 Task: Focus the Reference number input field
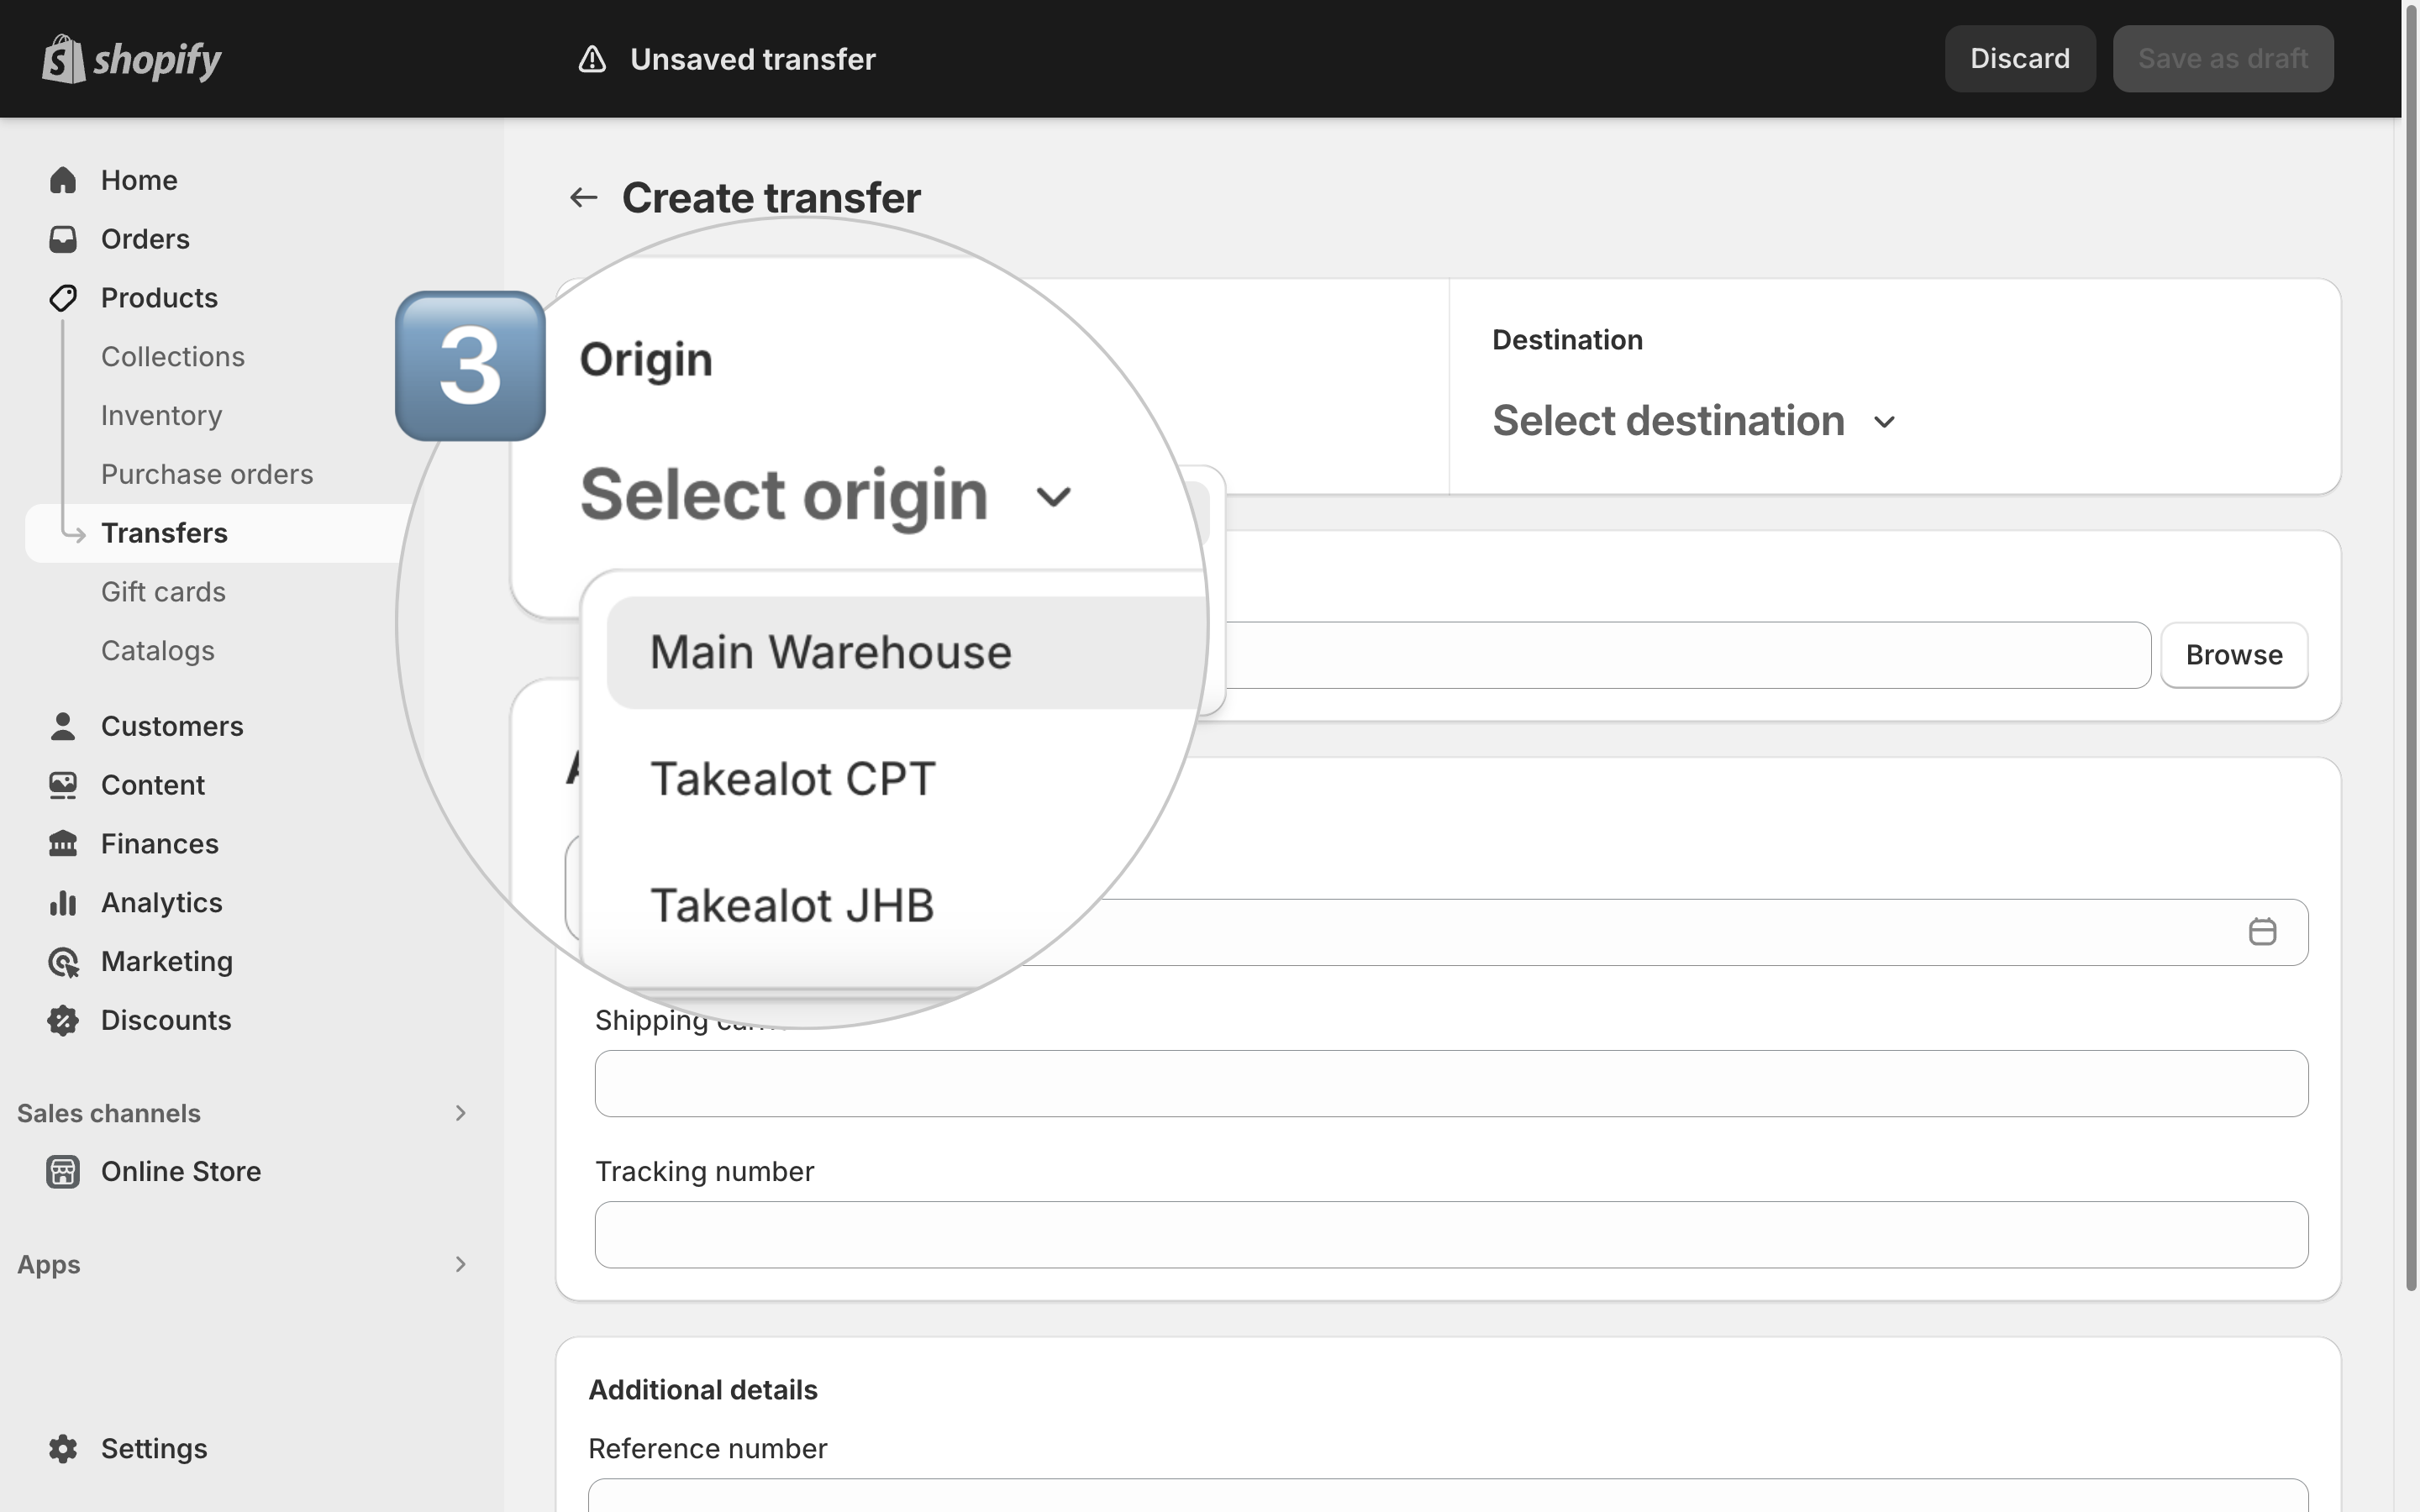pyautogui.click(x=1447, y=1495)
